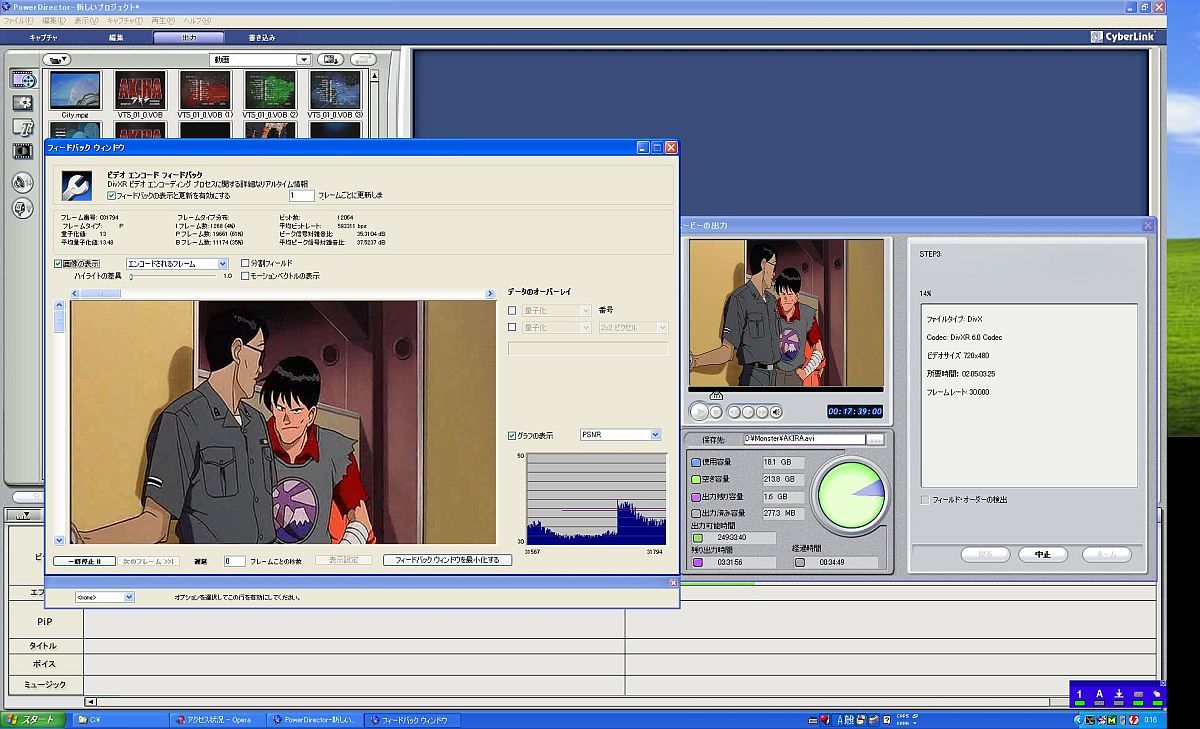1200x729 pixels.
Task: Click the green free-space legend swatch
Action: coord(697,480)
